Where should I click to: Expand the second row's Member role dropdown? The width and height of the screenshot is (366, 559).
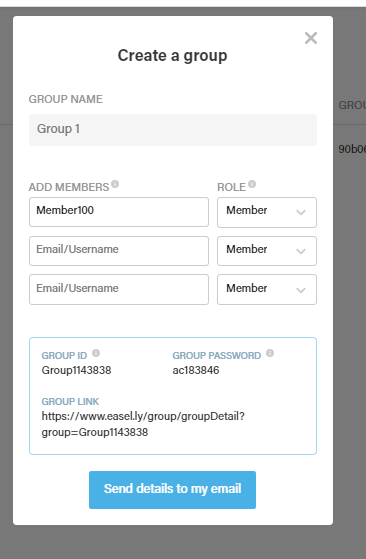(x=267, y=251)
